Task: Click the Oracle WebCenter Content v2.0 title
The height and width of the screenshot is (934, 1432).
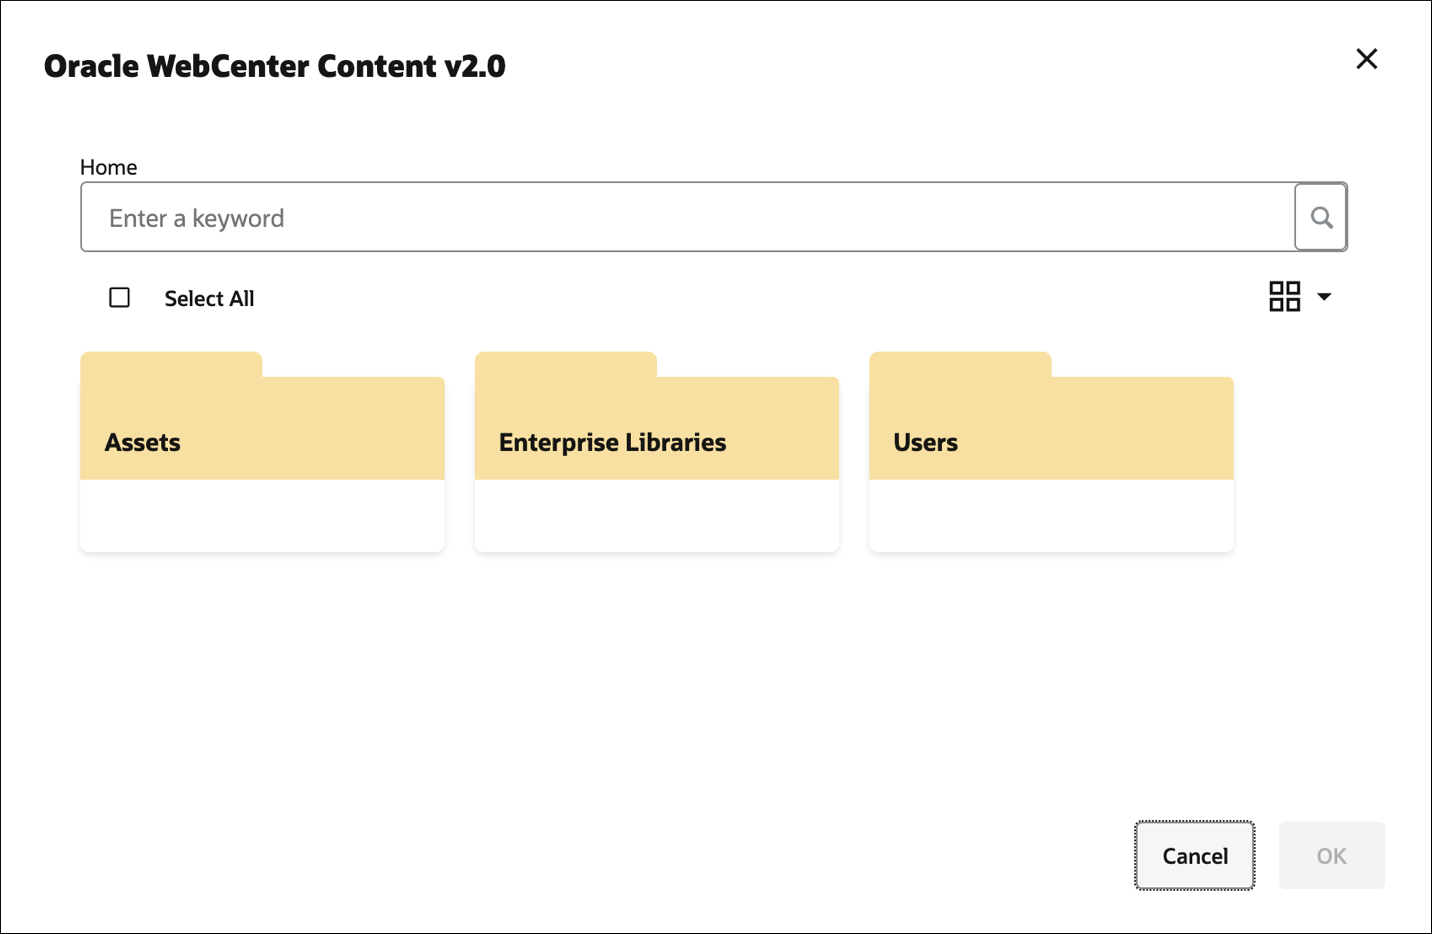Action: tap(275, 66)
